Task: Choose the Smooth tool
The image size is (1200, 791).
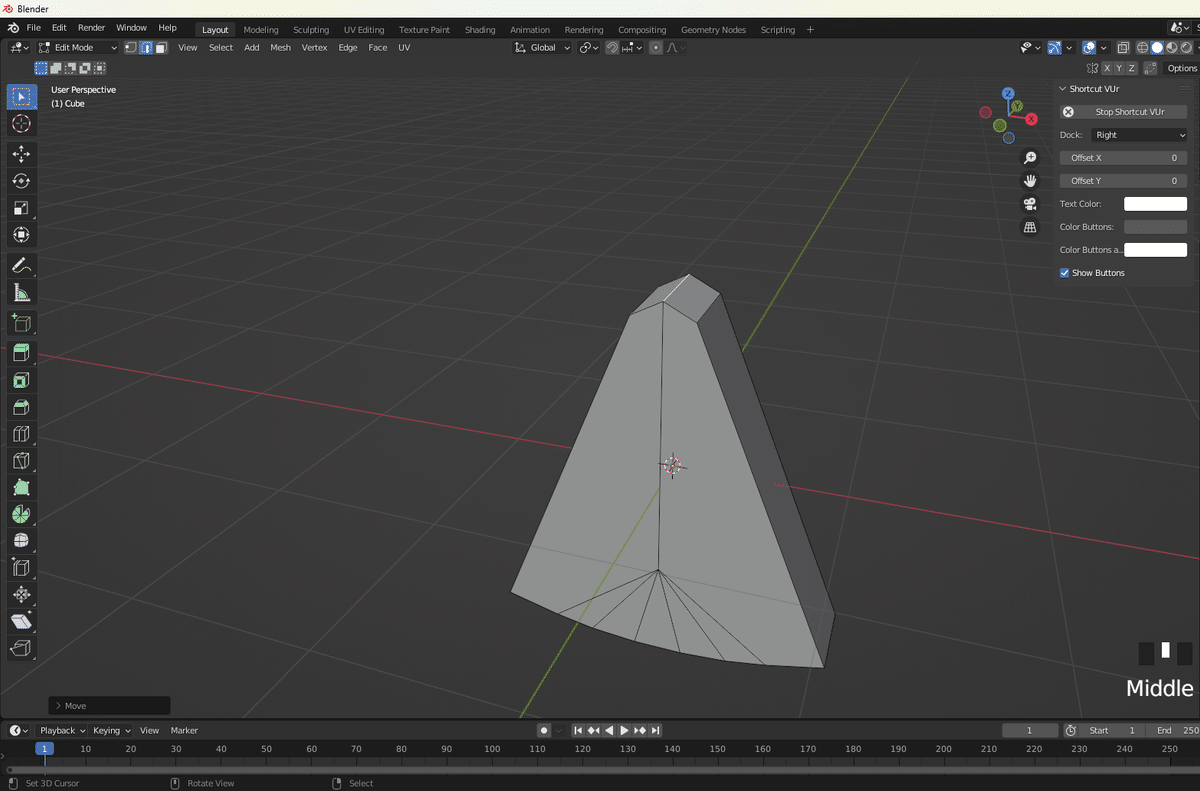Action: 21,541
